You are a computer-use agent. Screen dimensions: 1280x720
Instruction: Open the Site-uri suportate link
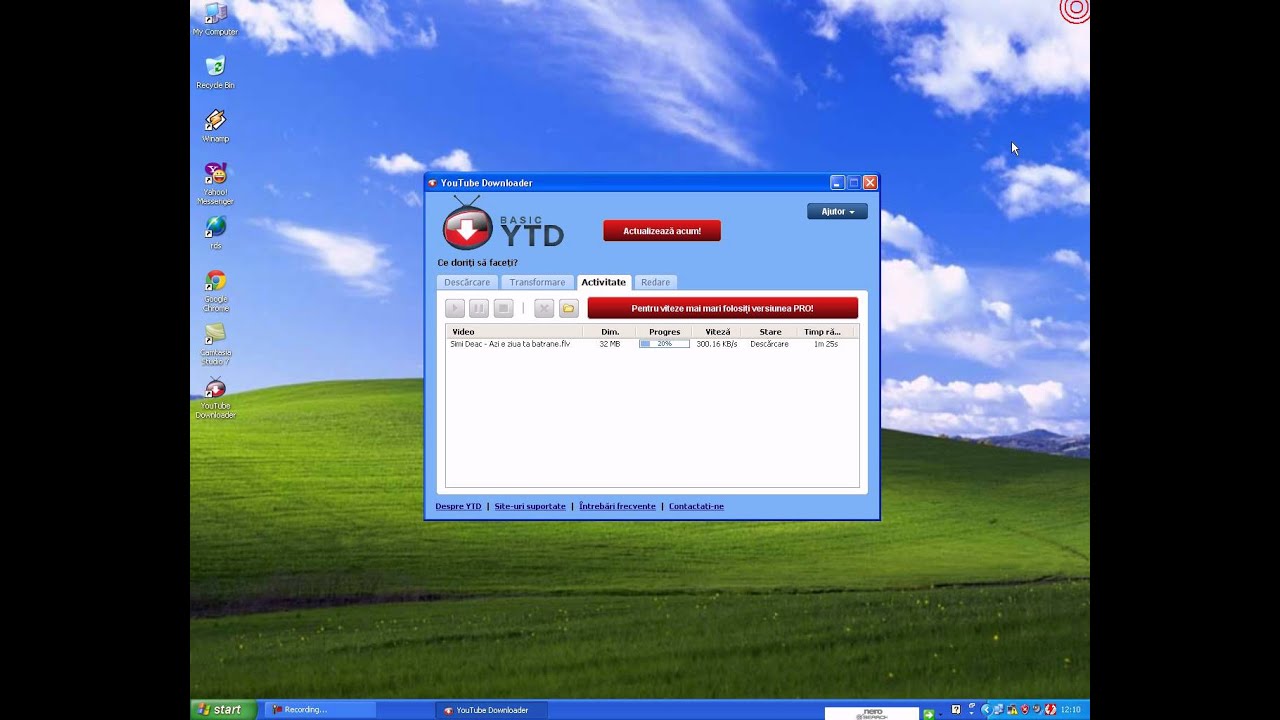click(x=530, y=506)
